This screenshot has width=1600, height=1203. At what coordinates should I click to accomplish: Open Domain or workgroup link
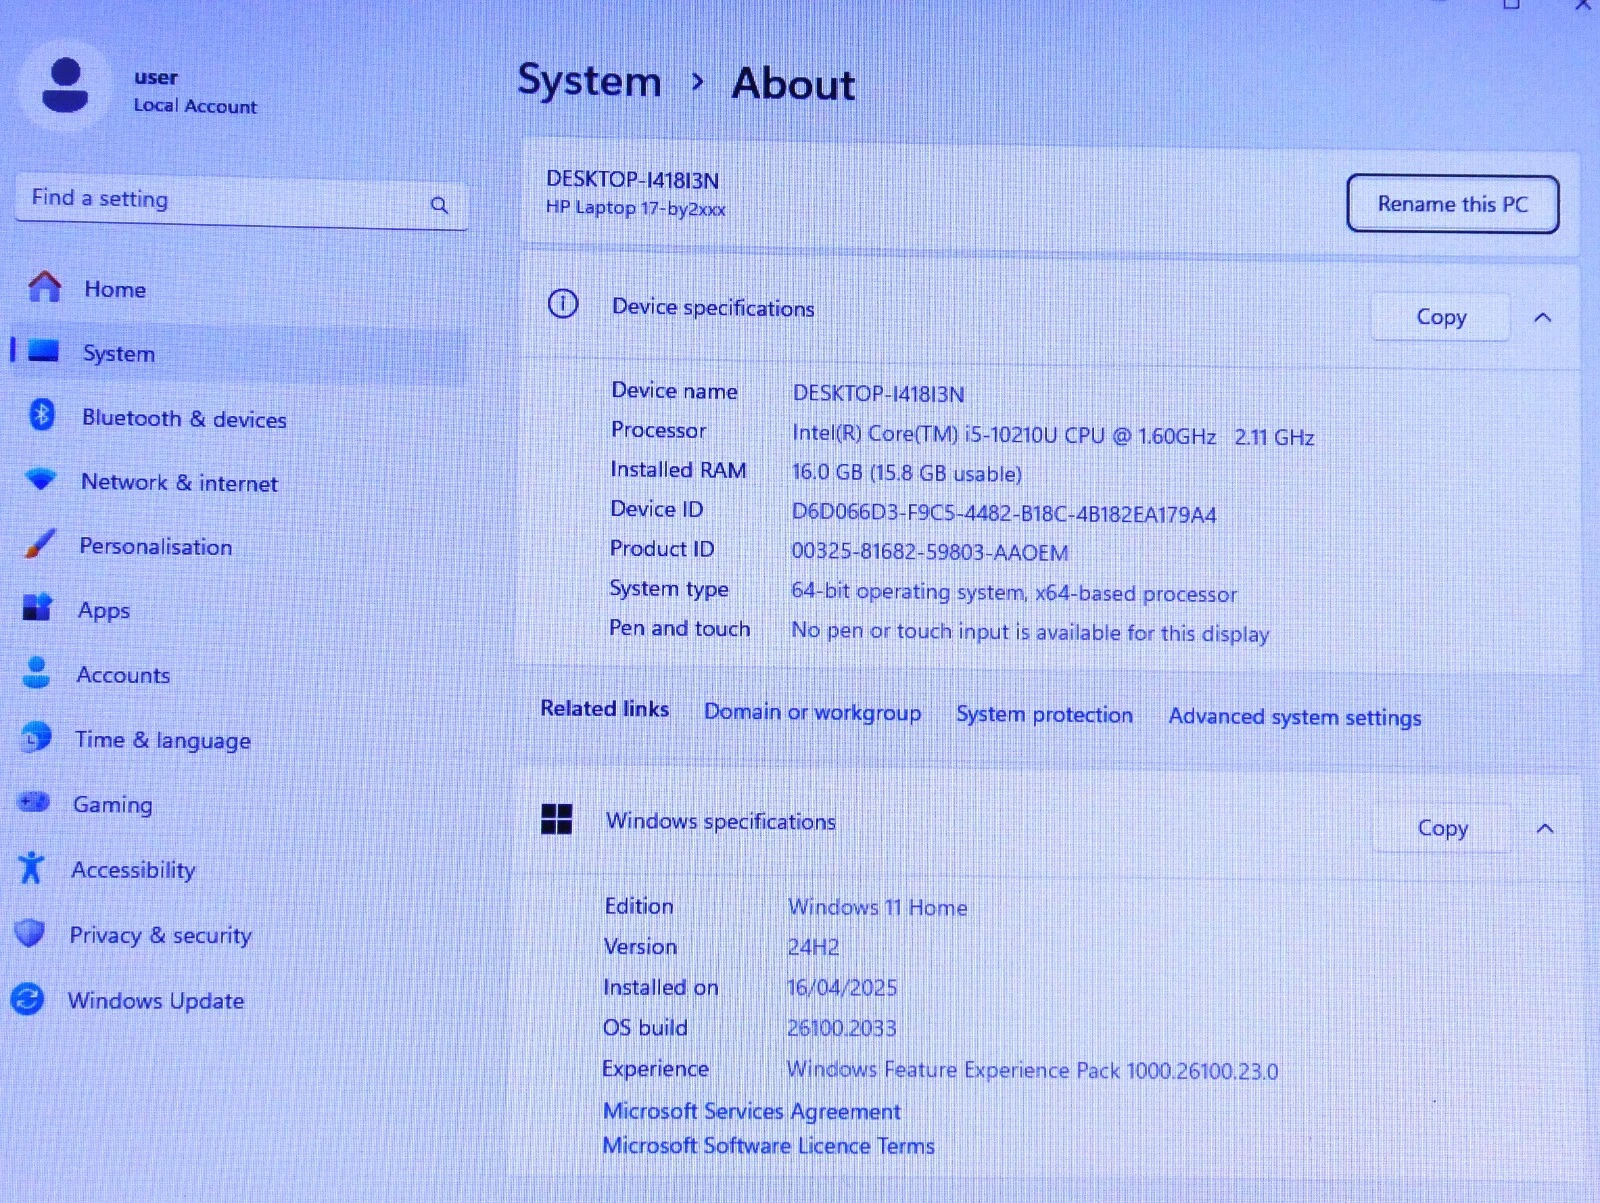(x=812, y=712)
